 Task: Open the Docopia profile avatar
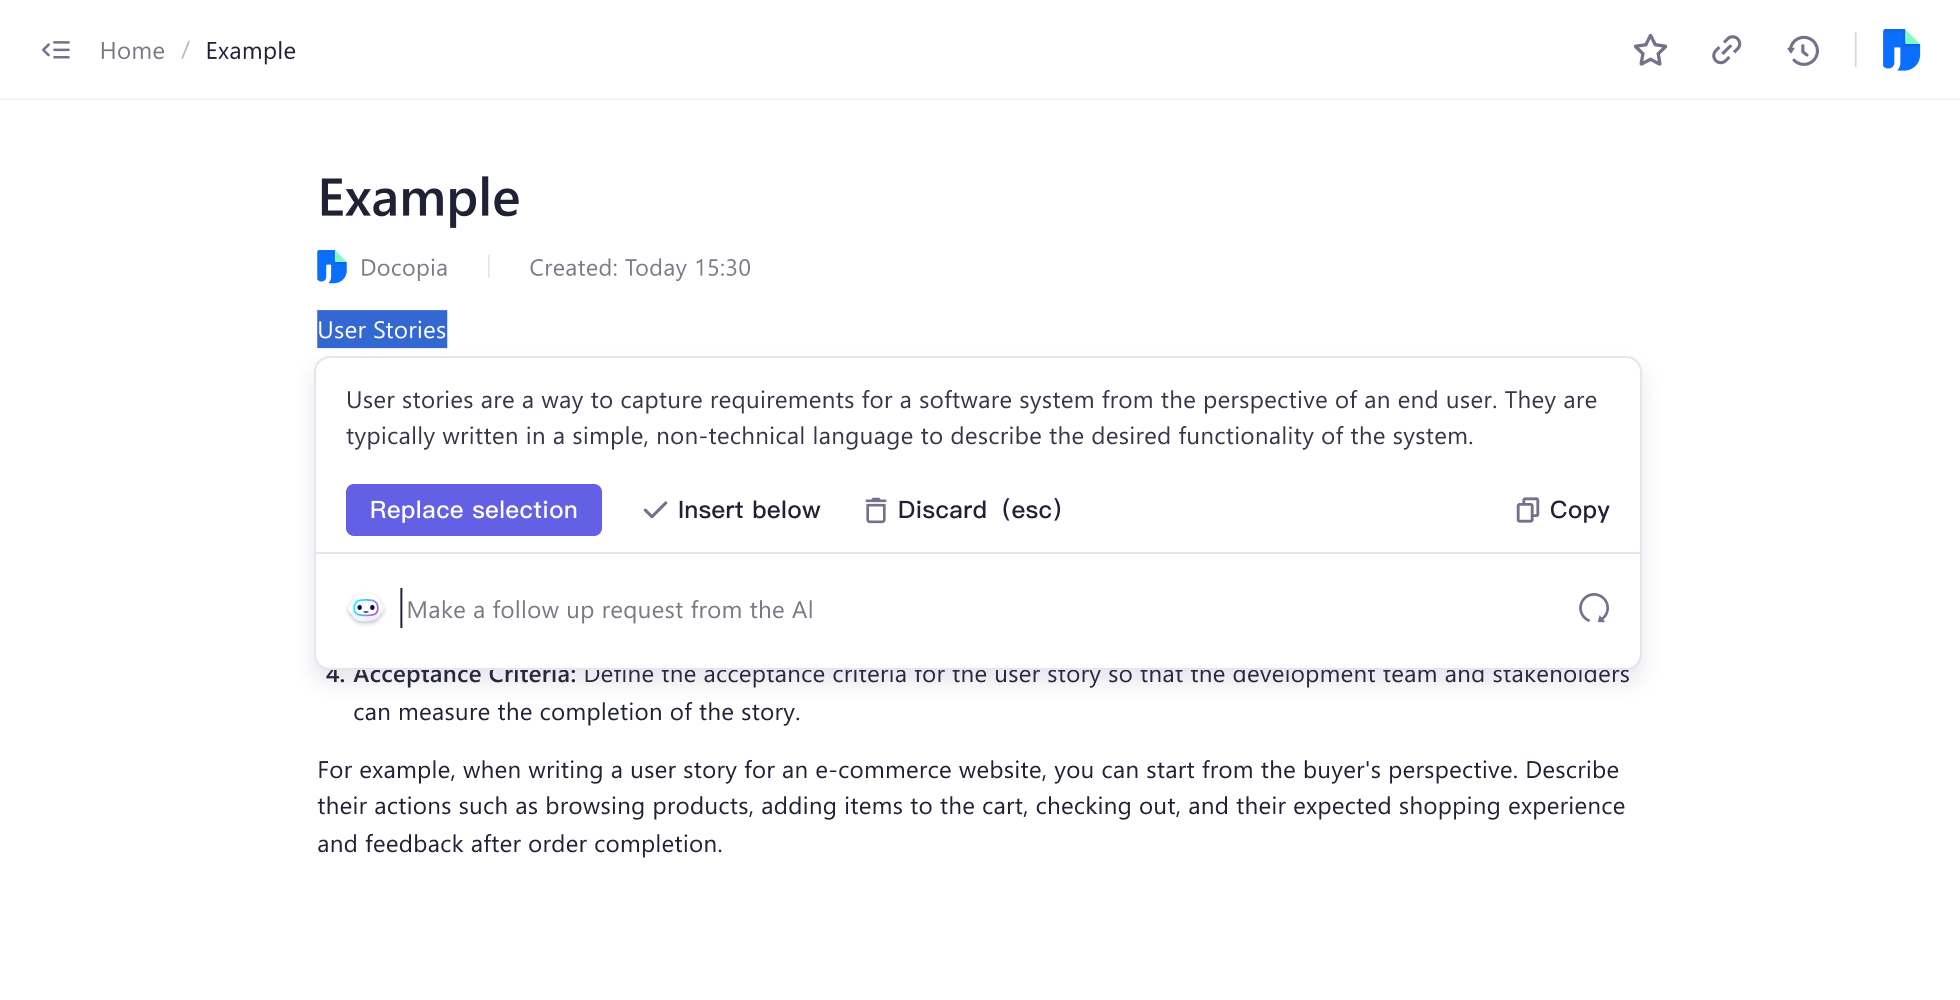pos(1900,50)
